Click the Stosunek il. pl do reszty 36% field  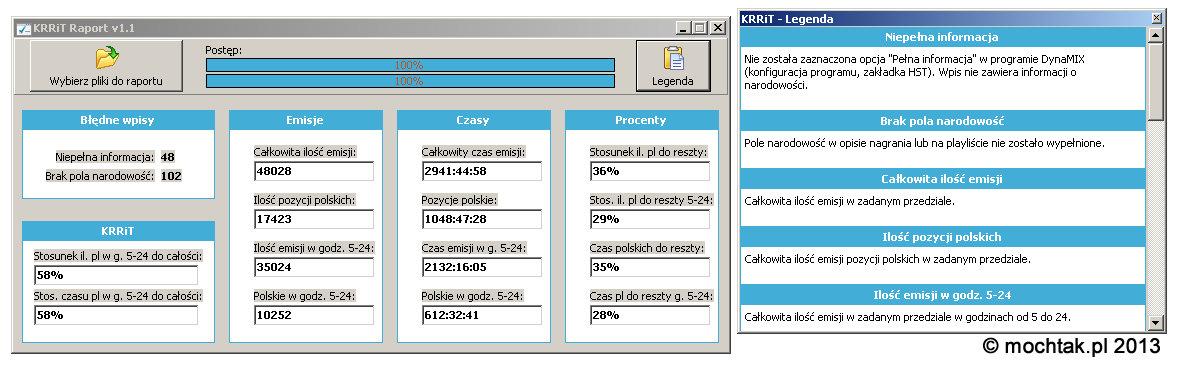650,171
